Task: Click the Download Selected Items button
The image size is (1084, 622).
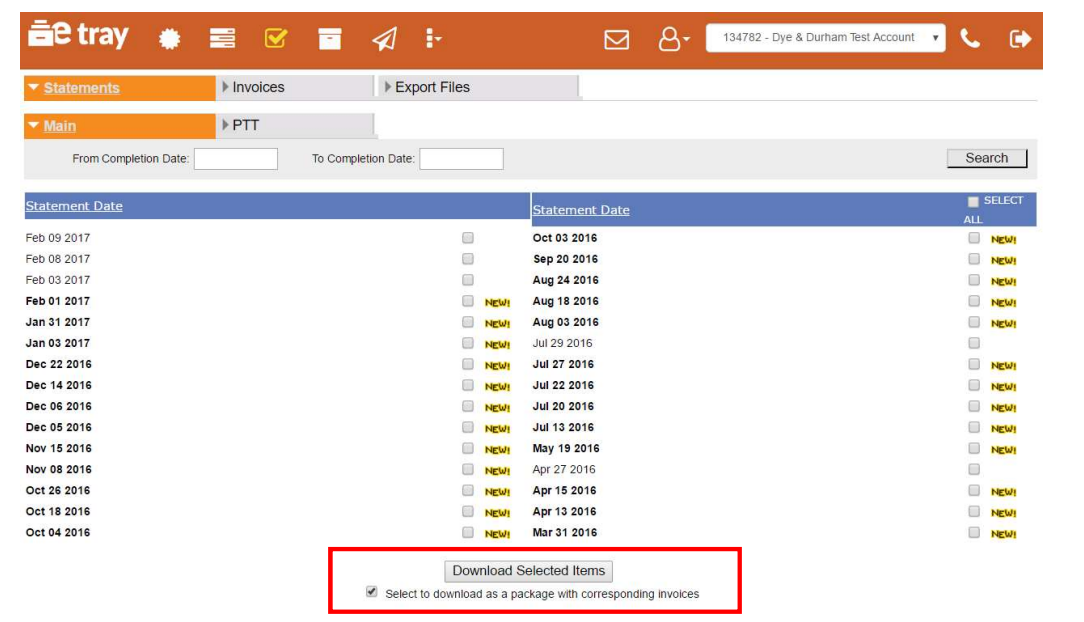Action: pyautogui.click(x=528, y=571)
